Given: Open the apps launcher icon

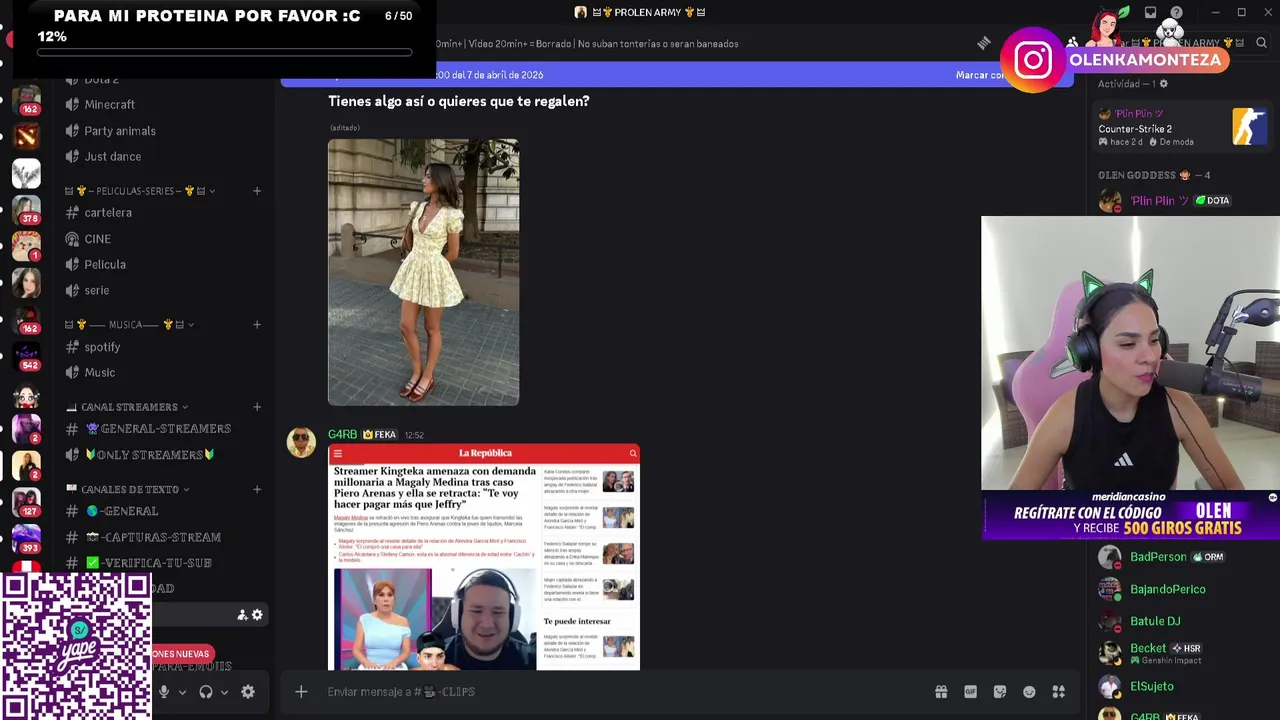Looking at the screenshot, I should (x=1059, y=692).
